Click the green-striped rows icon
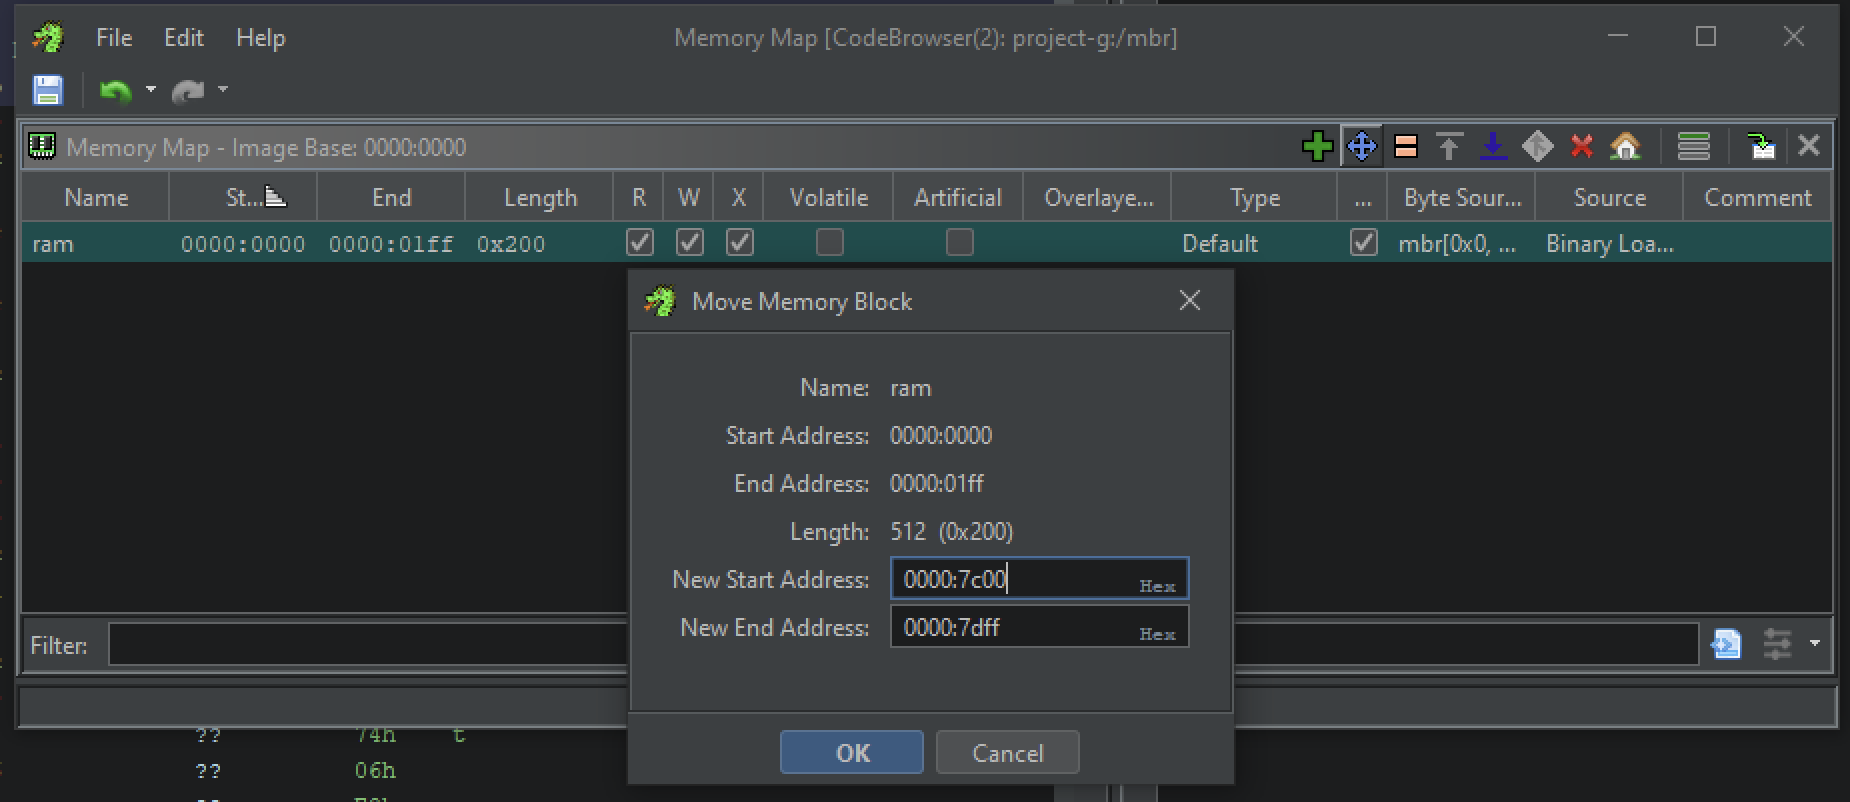The image size is (1850, 802). pyautogui.click(x=1693, y=147)
